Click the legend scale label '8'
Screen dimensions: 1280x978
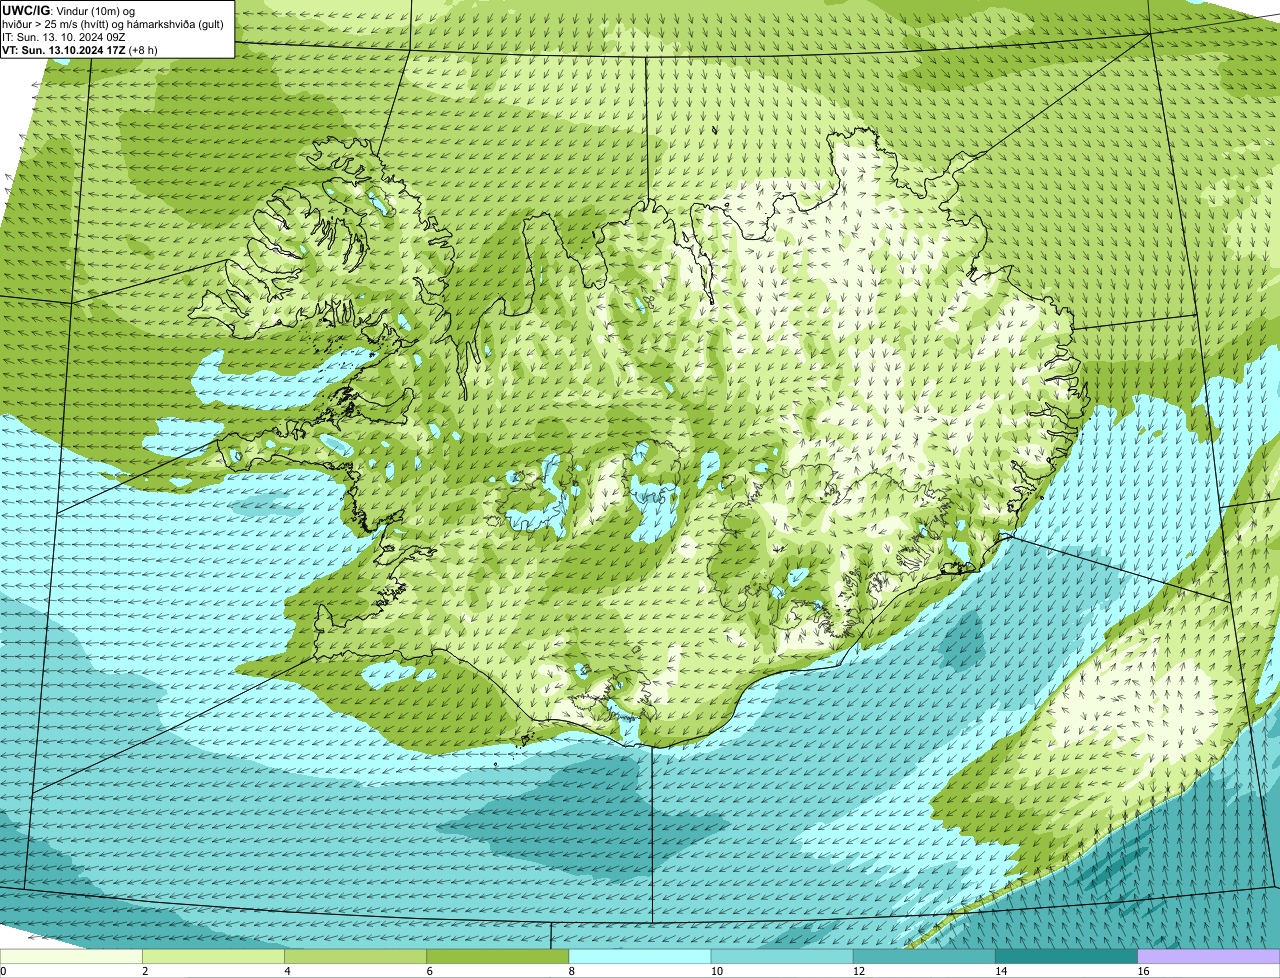(x=572, y=971)
